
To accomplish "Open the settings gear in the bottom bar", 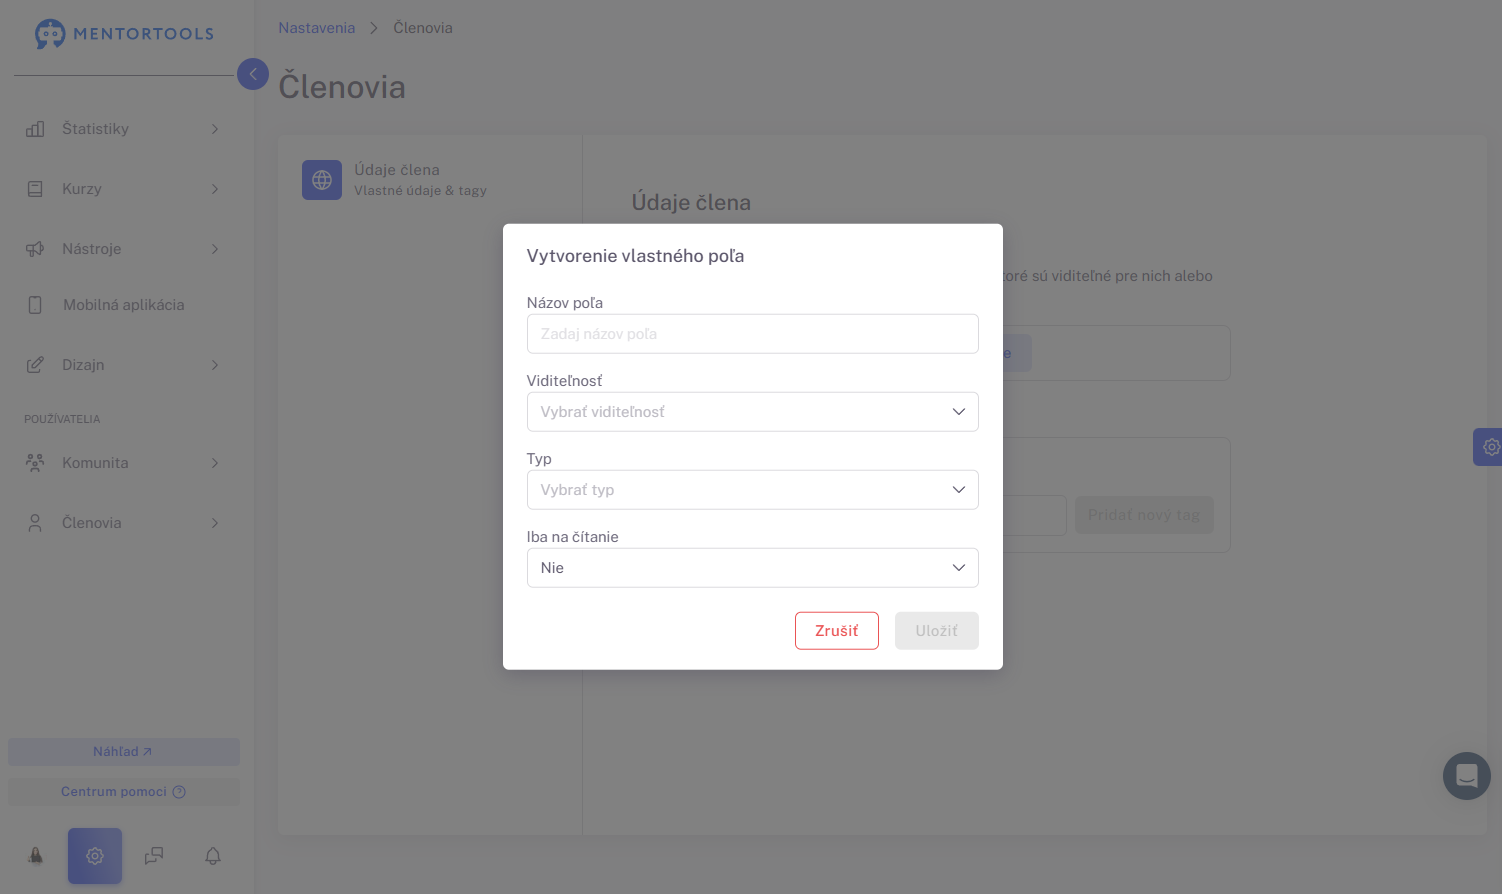I will pyautogui.click(x=95, y=856).
